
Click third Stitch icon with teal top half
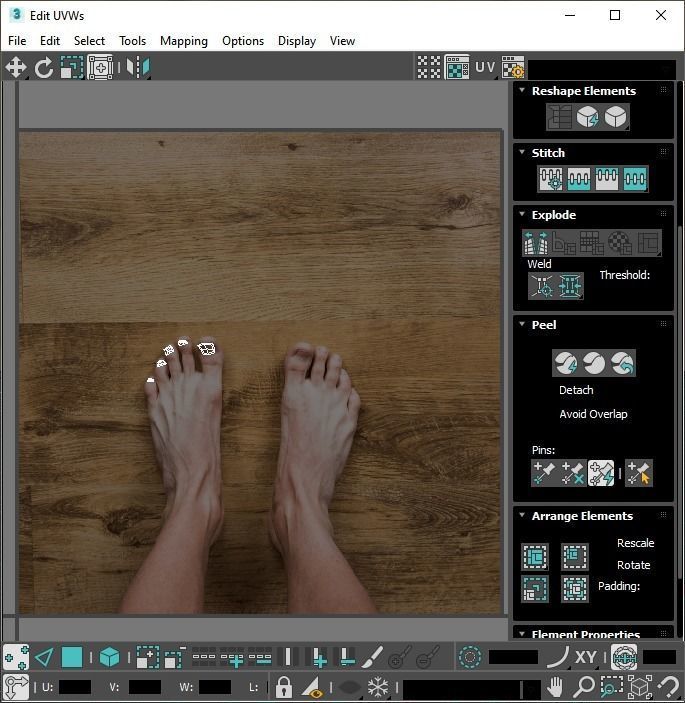tap(607, 178)
